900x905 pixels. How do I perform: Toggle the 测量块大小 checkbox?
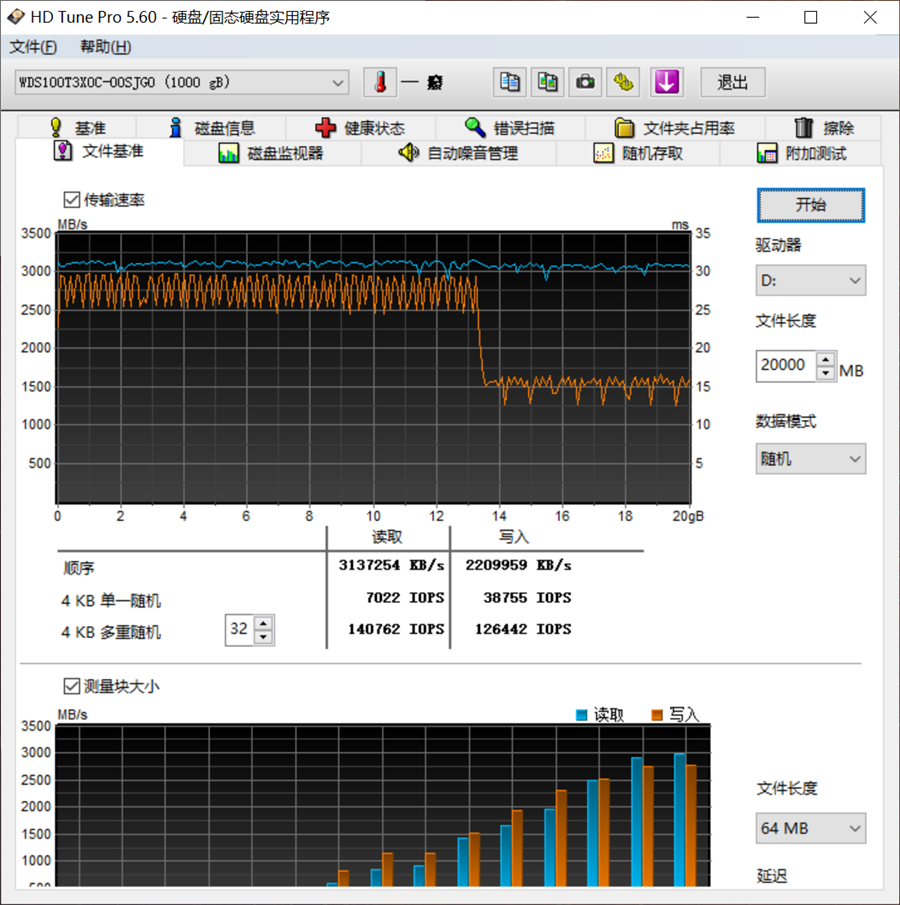click(x=72, y=686)
